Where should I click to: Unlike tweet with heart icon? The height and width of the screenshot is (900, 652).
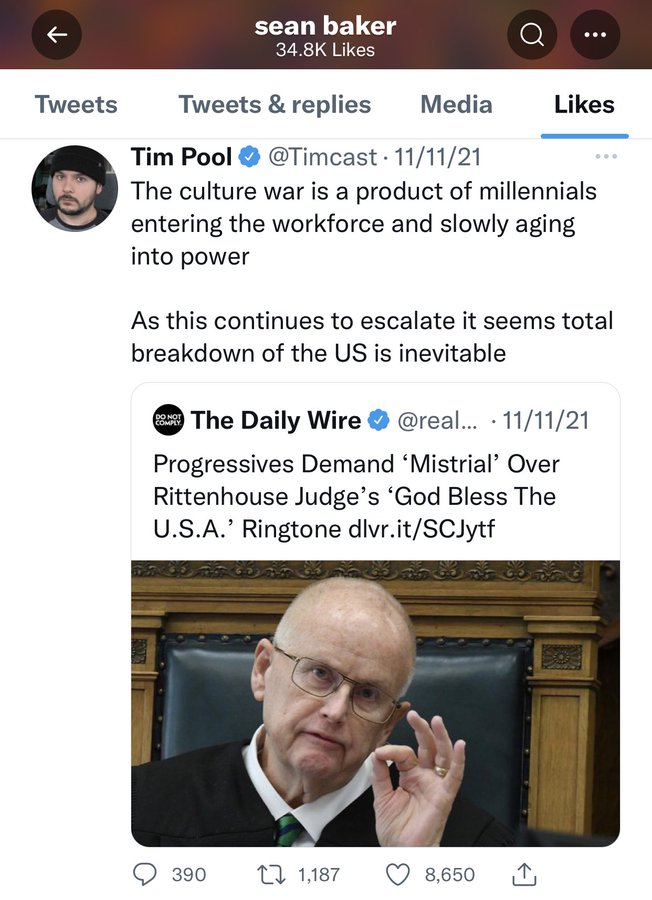[397, 874]
